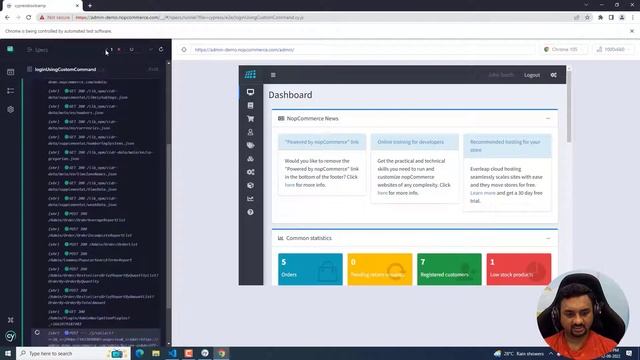This screenshot has width=640, height=360.
Task: Collapse the NopCommerce News panel
Action: [x=548, y=118]
